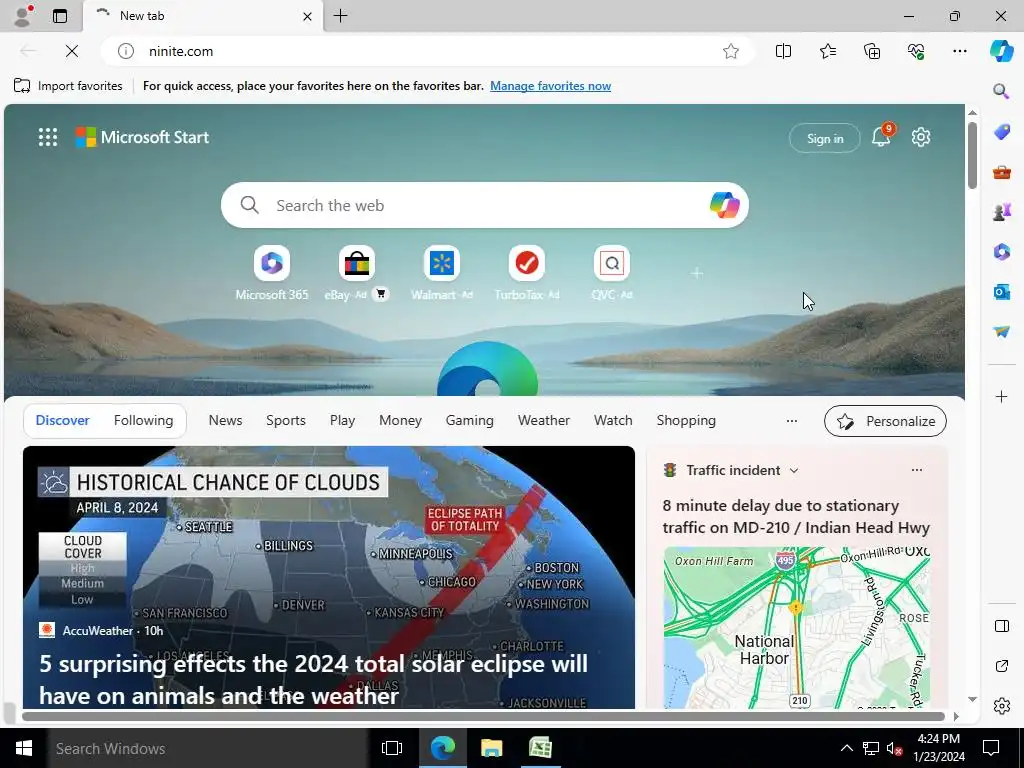Select the Discover tab
This screenshot has width=1024, height=768.
point(63,421)
